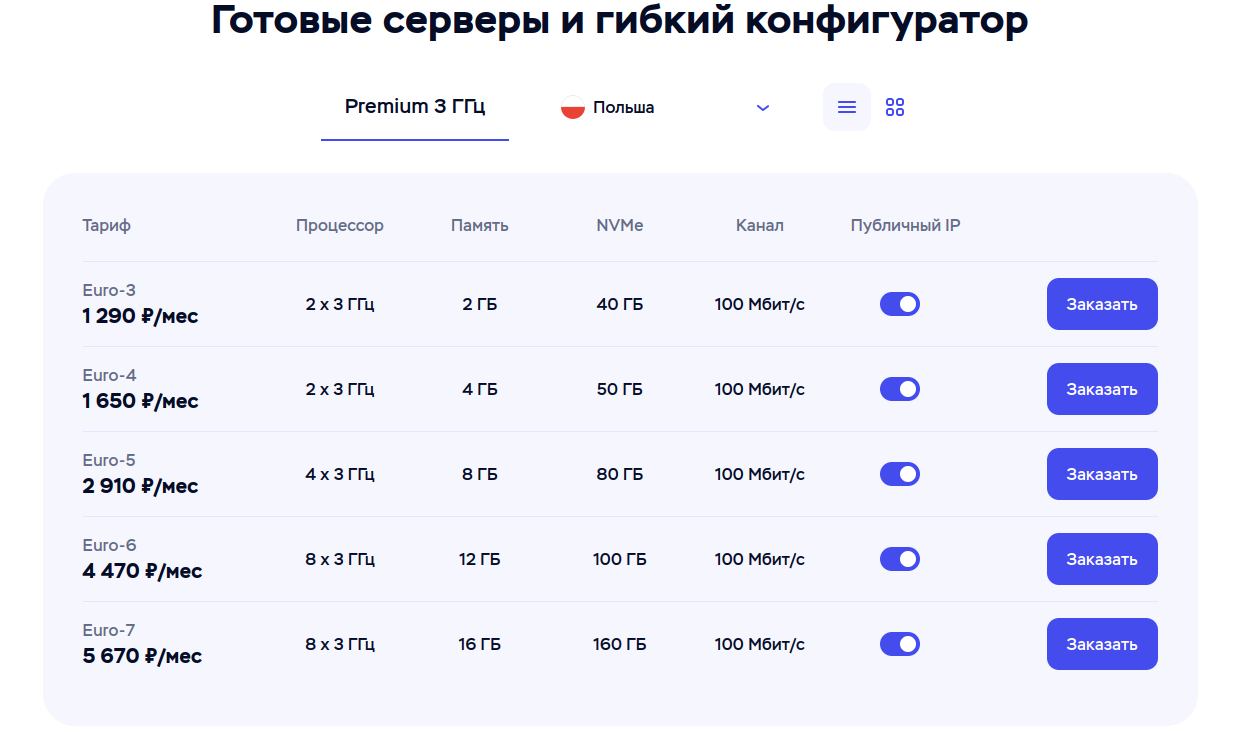Switch to grid view icon
This screenshot has height=732, width=1247.
(895, 107)
